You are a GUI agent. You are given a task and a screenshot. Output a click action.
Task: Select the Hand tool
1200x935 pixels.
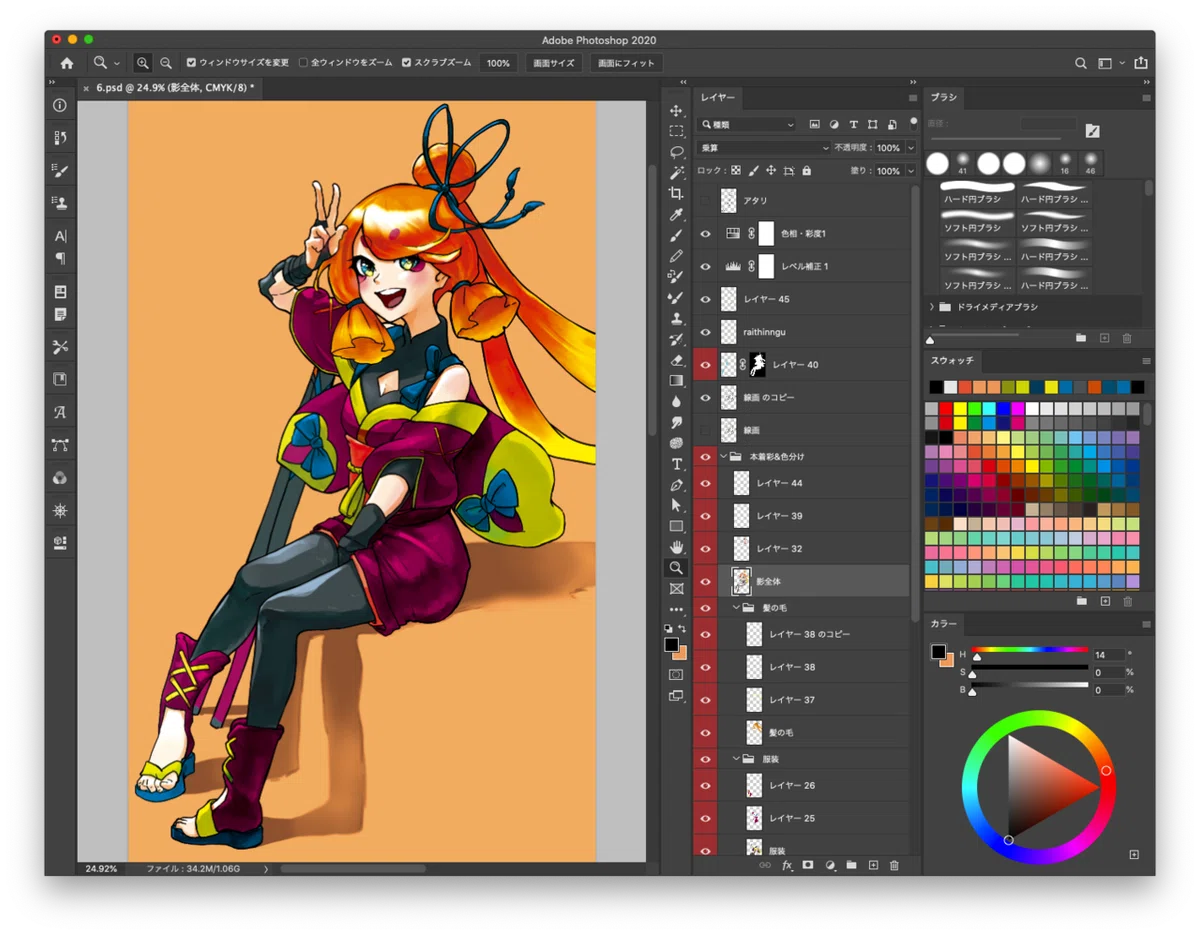(677, 547)
